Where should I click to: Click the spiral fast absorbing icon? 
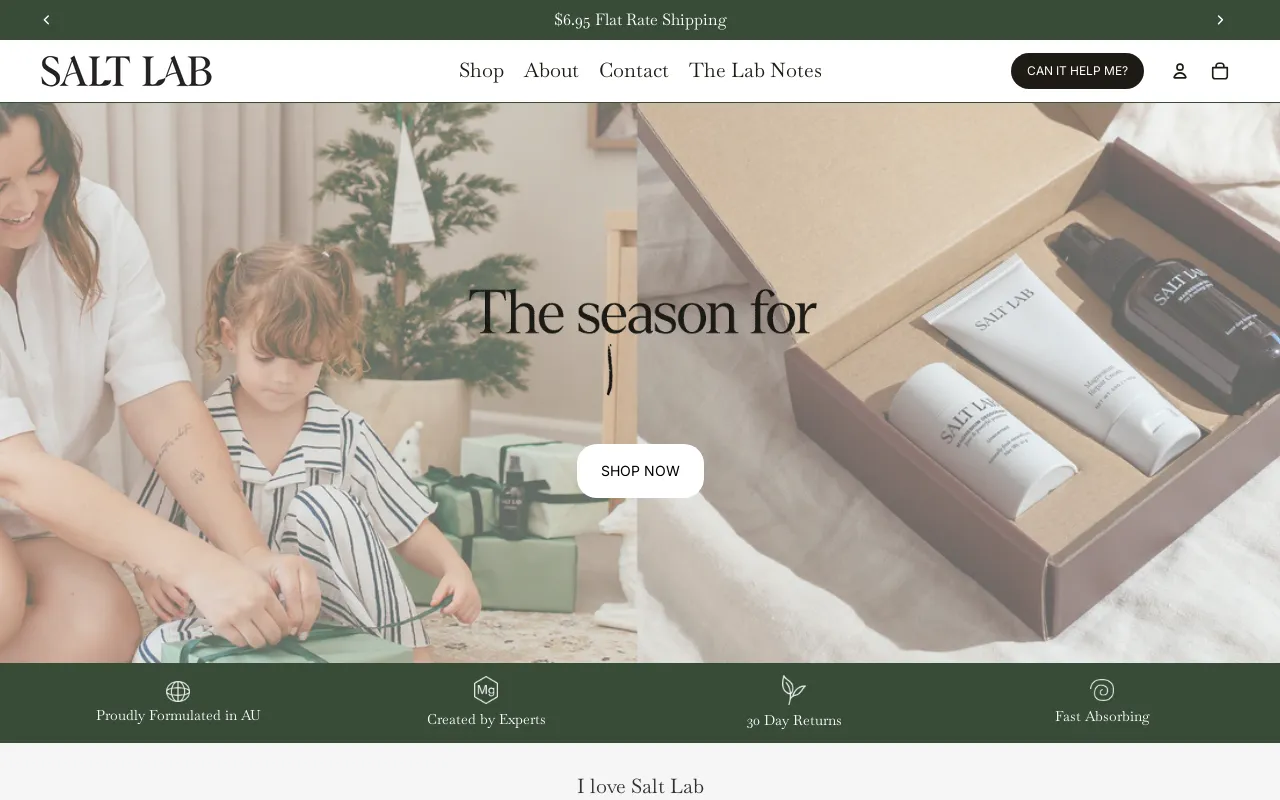pos(1102,690)
